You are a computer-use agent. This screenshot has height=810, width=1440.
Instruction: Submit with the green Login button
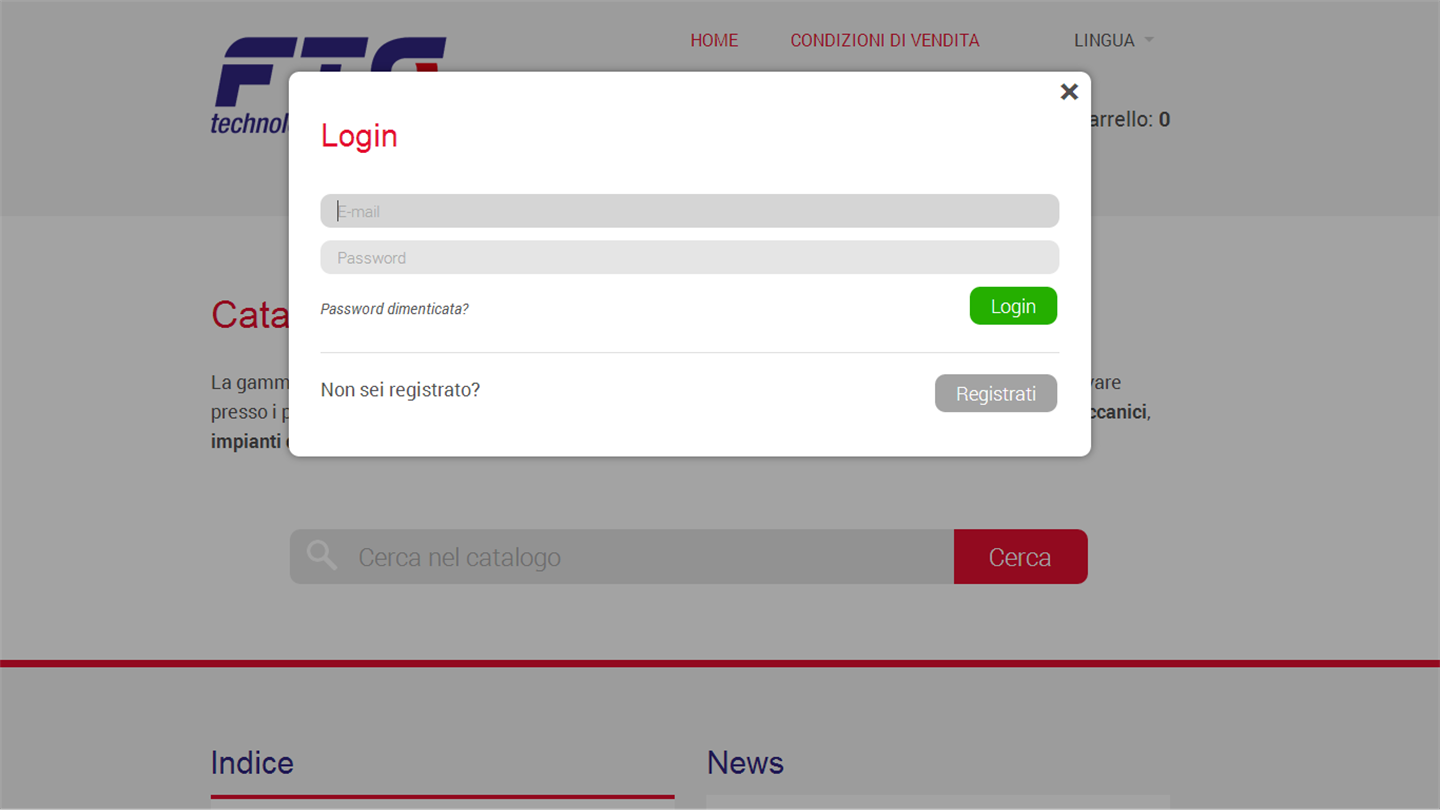coord(1013,306)
